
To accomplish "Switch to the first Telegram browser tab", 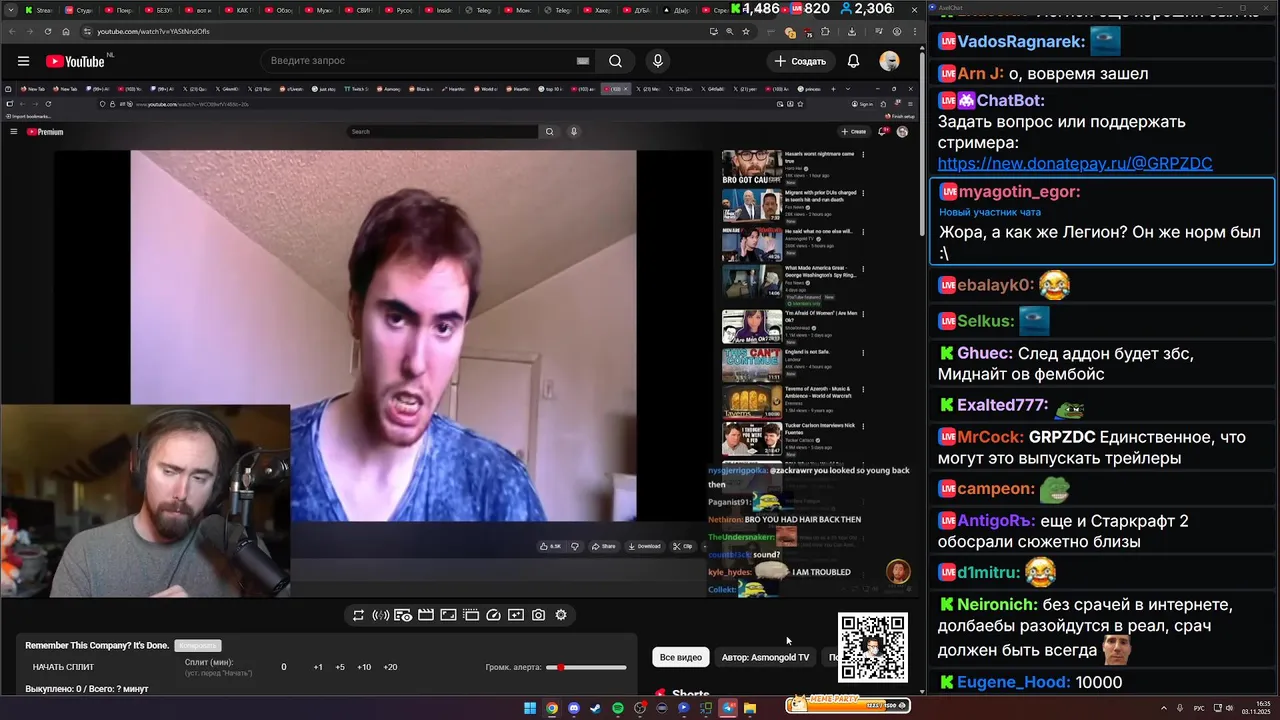I will [x=478, y=10].
